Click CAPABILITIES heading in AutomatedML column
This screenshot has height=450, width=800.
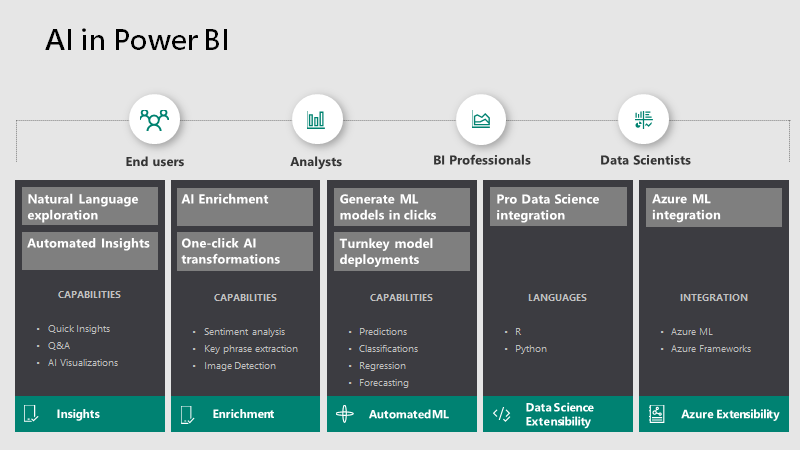coord(401,297)
